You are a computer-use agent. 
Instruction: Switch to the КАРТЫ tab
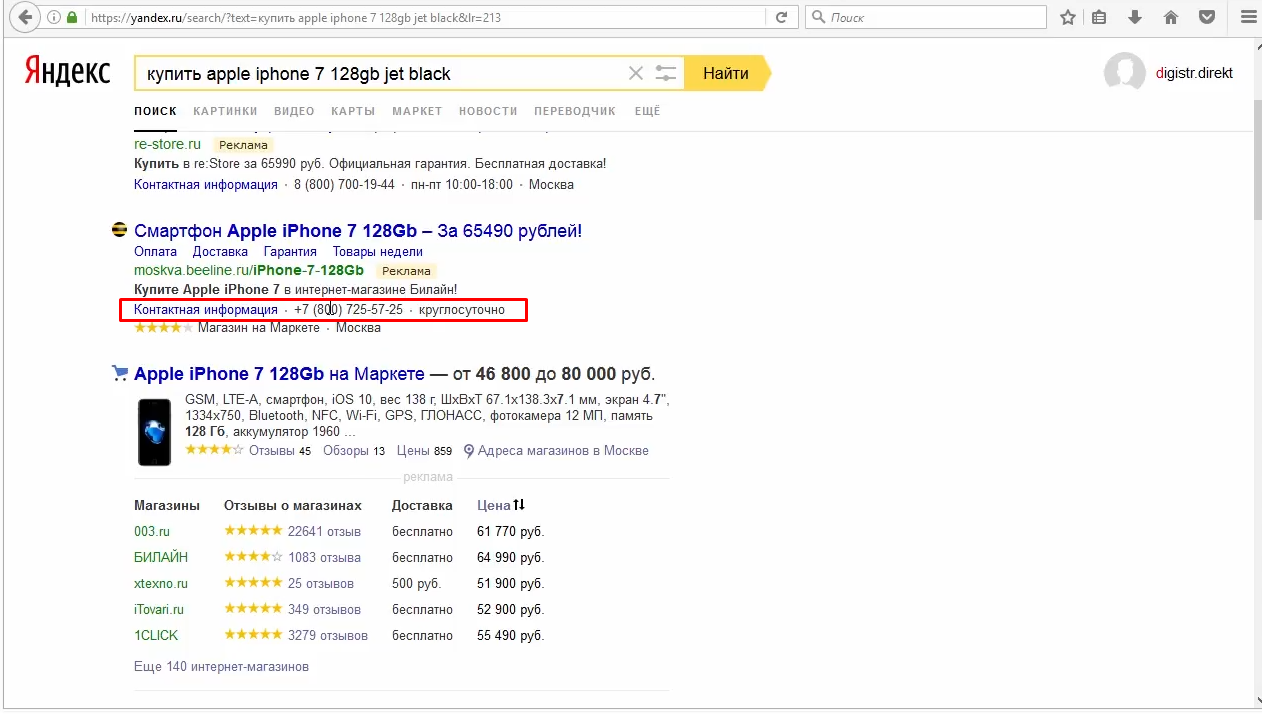(353, 111)
